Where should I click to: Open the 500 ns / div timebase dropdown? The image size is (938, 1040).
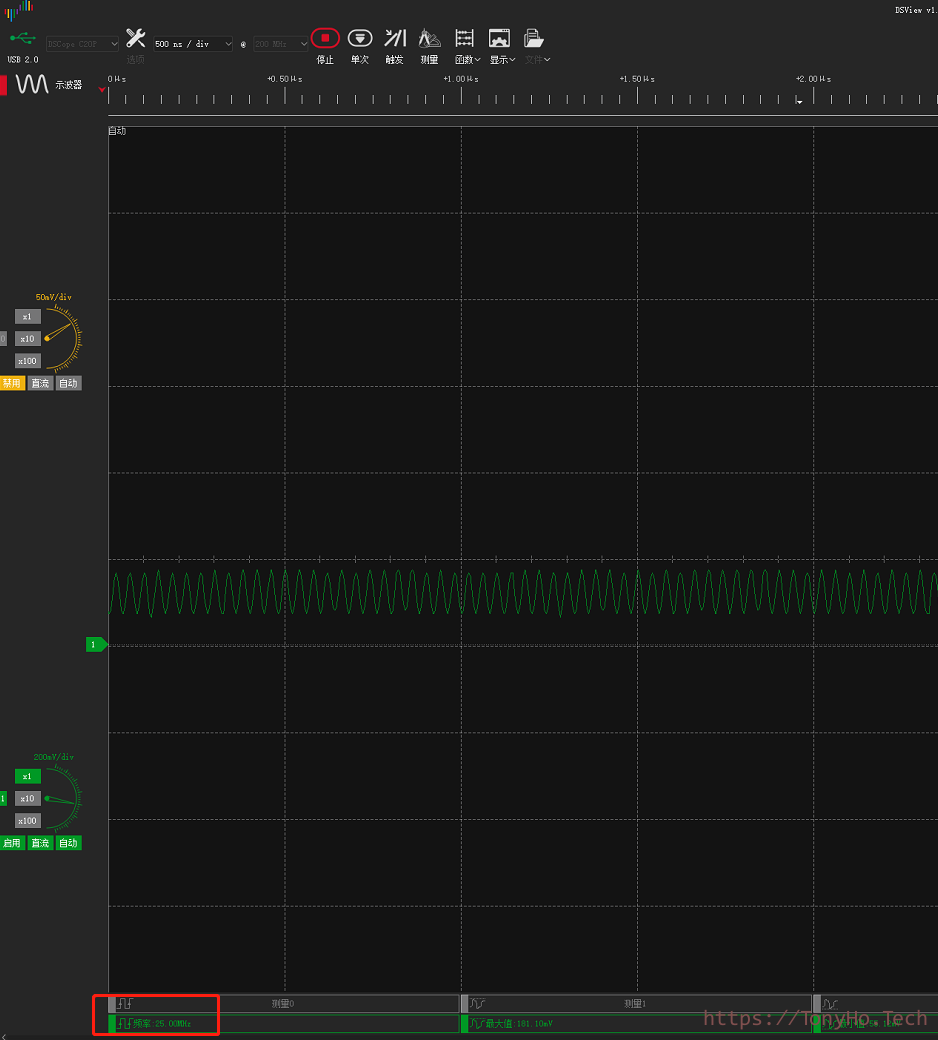point(193,44)
